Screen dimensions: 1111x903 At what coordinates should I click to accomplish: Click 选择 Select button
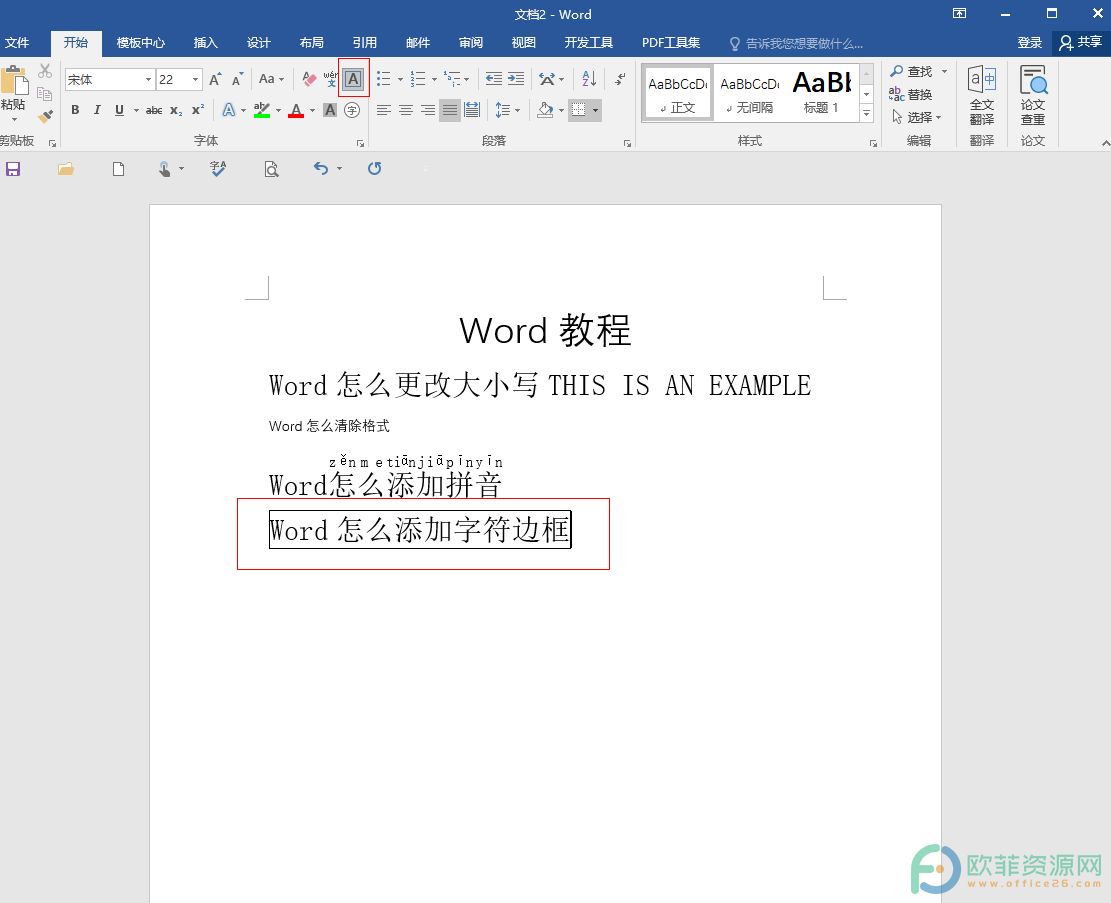(916, 117)
